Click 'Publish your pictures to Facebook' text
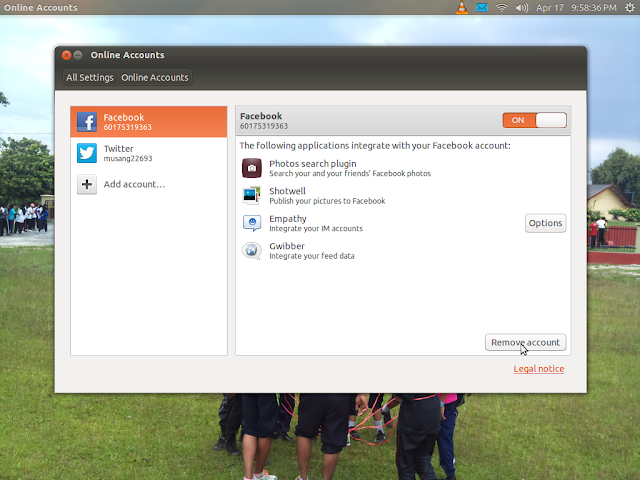The height and width of the screenshot is (480, 640). point(327,201)
